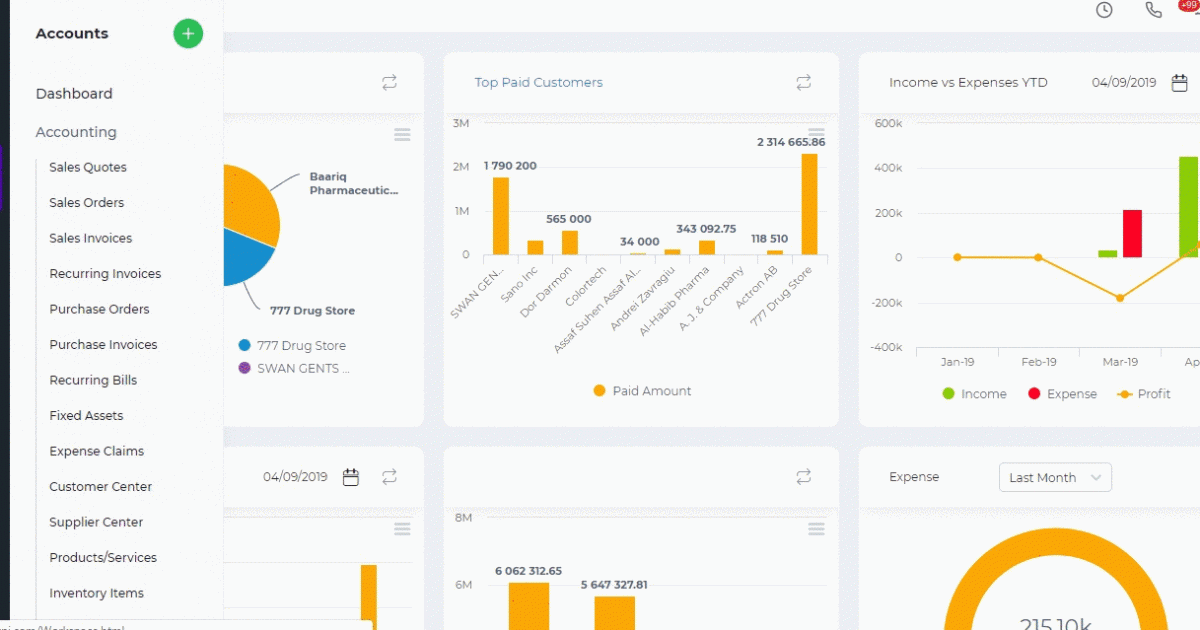The height and width of the screenshot is (630, 1200).
Task: Select Fixed Assets
Action: [87, 415]
